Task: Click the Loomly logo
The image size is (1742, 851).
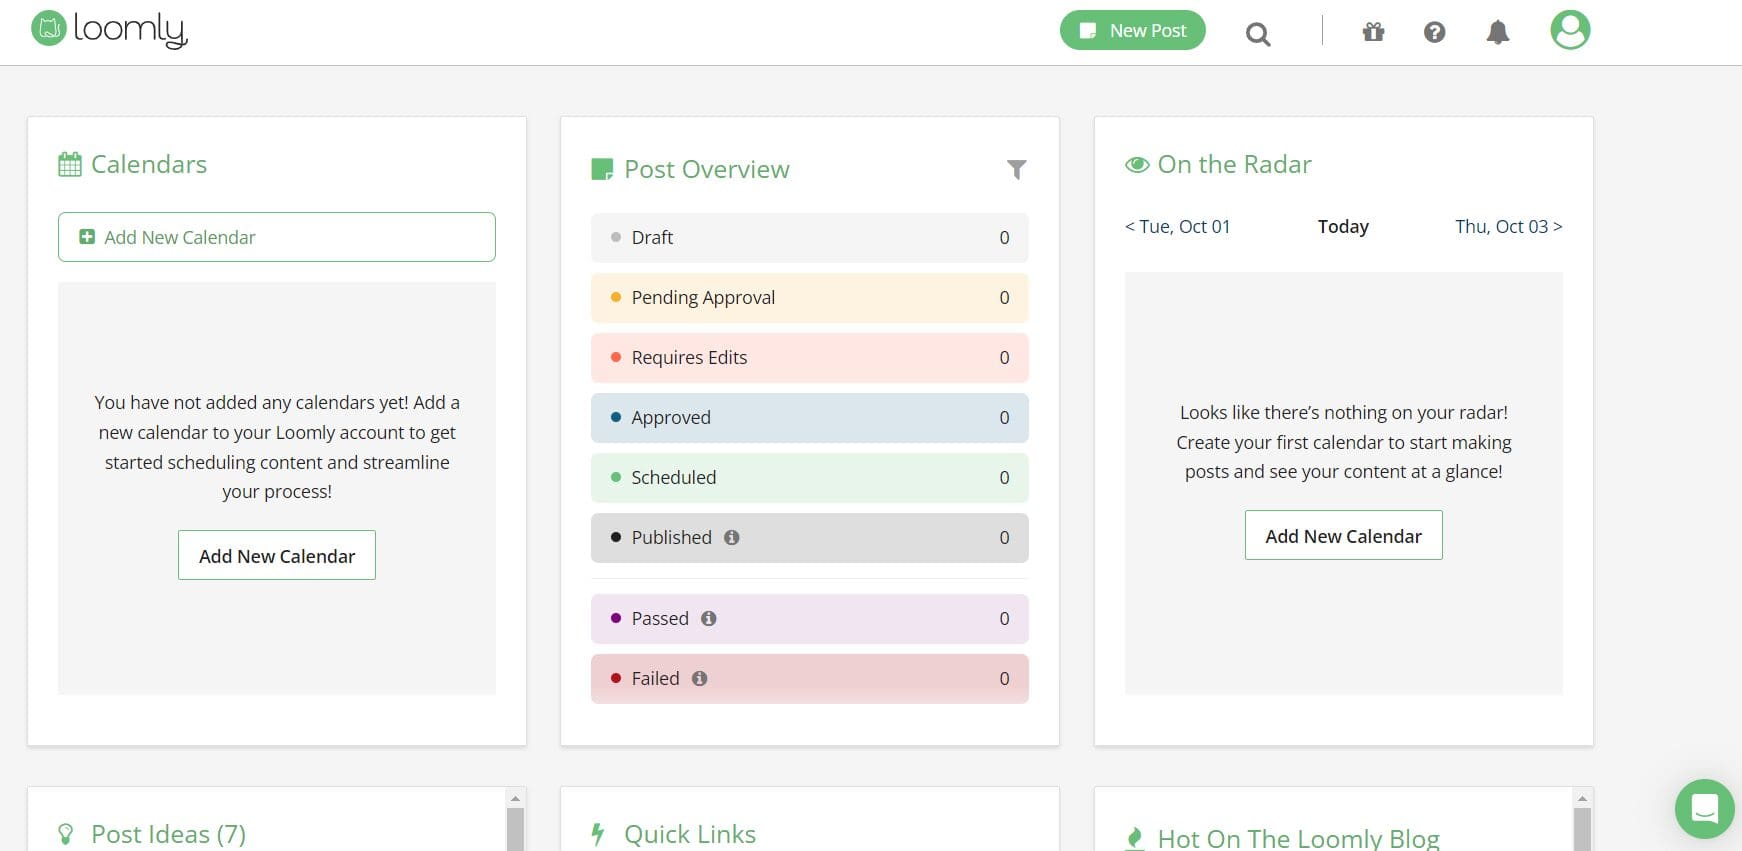Action: pos(109,30)
